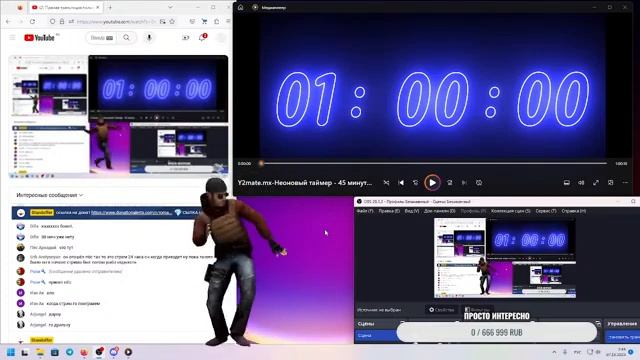
Task: Reload the browser page
Action: click(x=33, y=21)
